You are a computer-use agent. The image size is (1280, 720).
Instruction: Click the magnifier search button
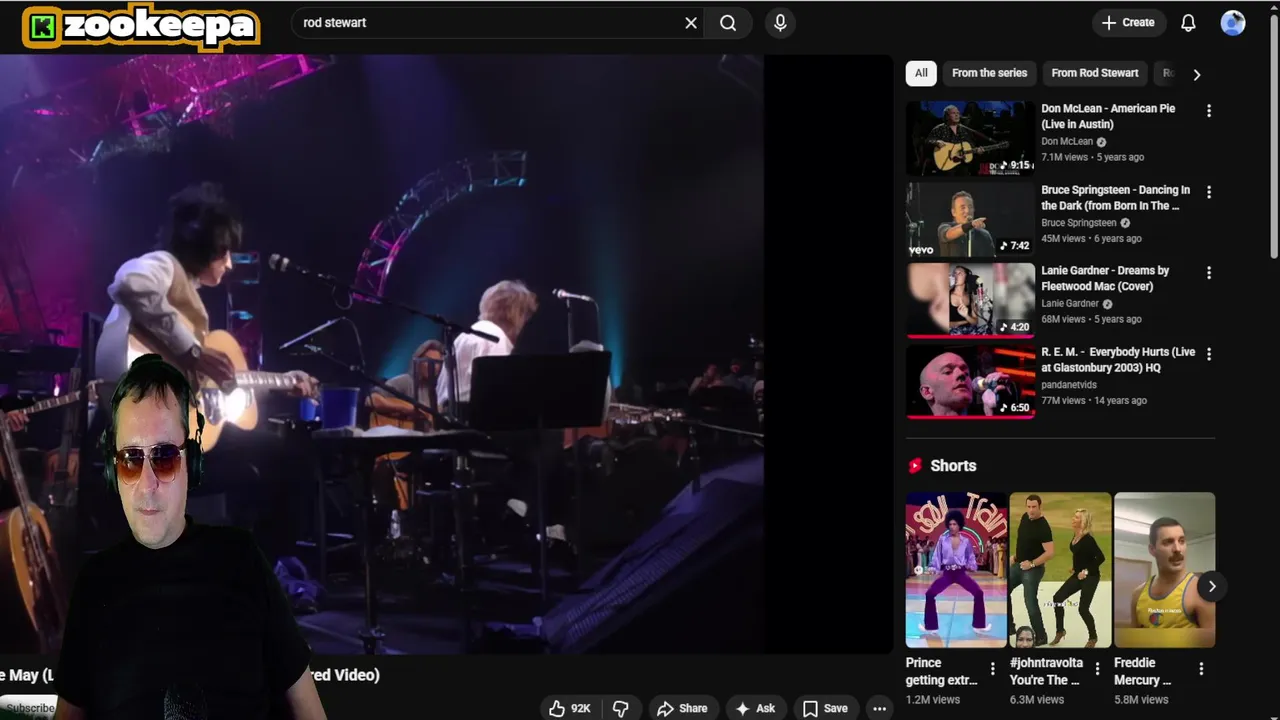pyautogui.click(x=728, y=23)
